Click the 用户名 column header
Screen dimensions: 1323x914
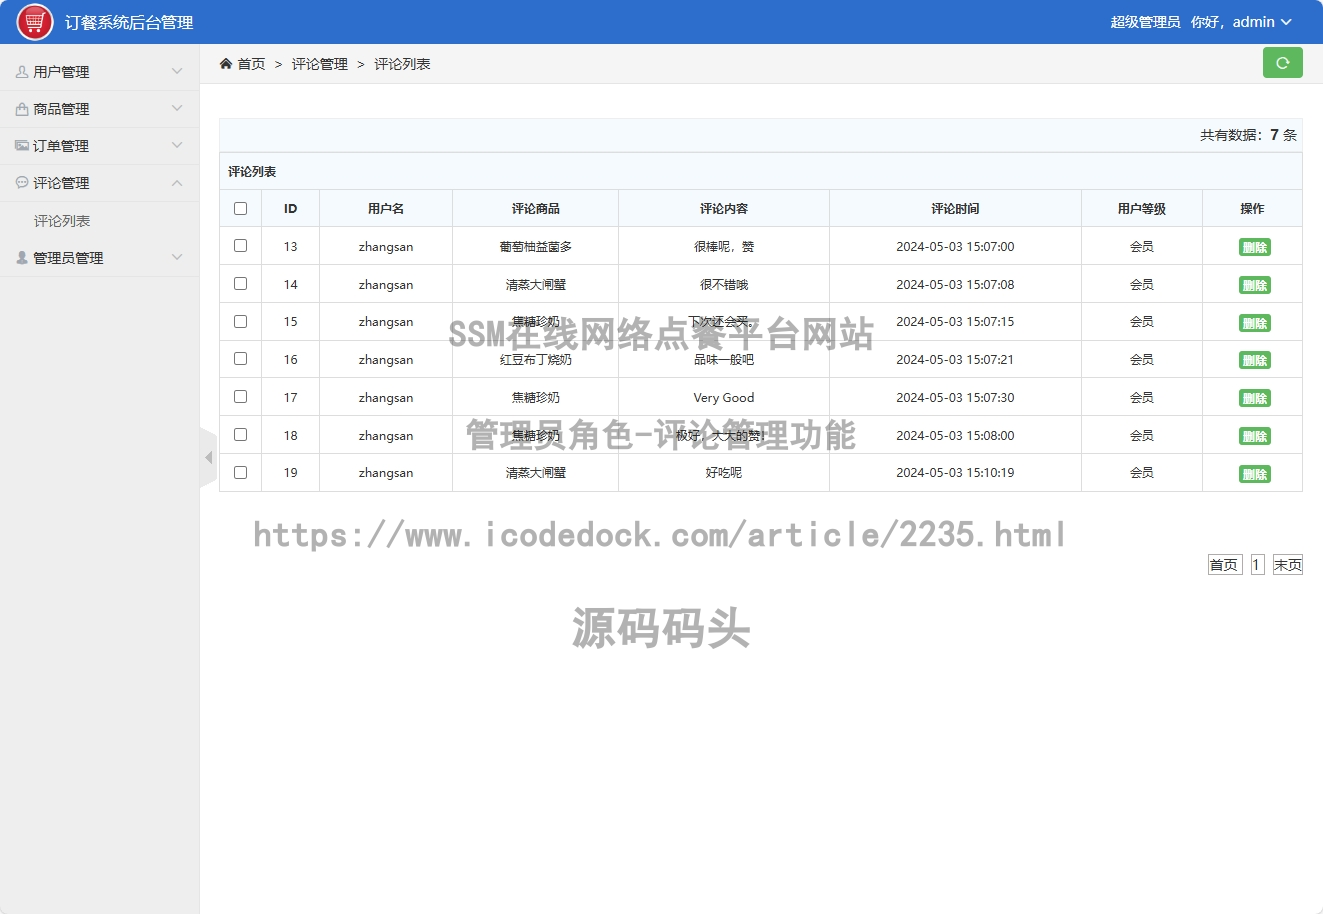(x=386, y=209)
